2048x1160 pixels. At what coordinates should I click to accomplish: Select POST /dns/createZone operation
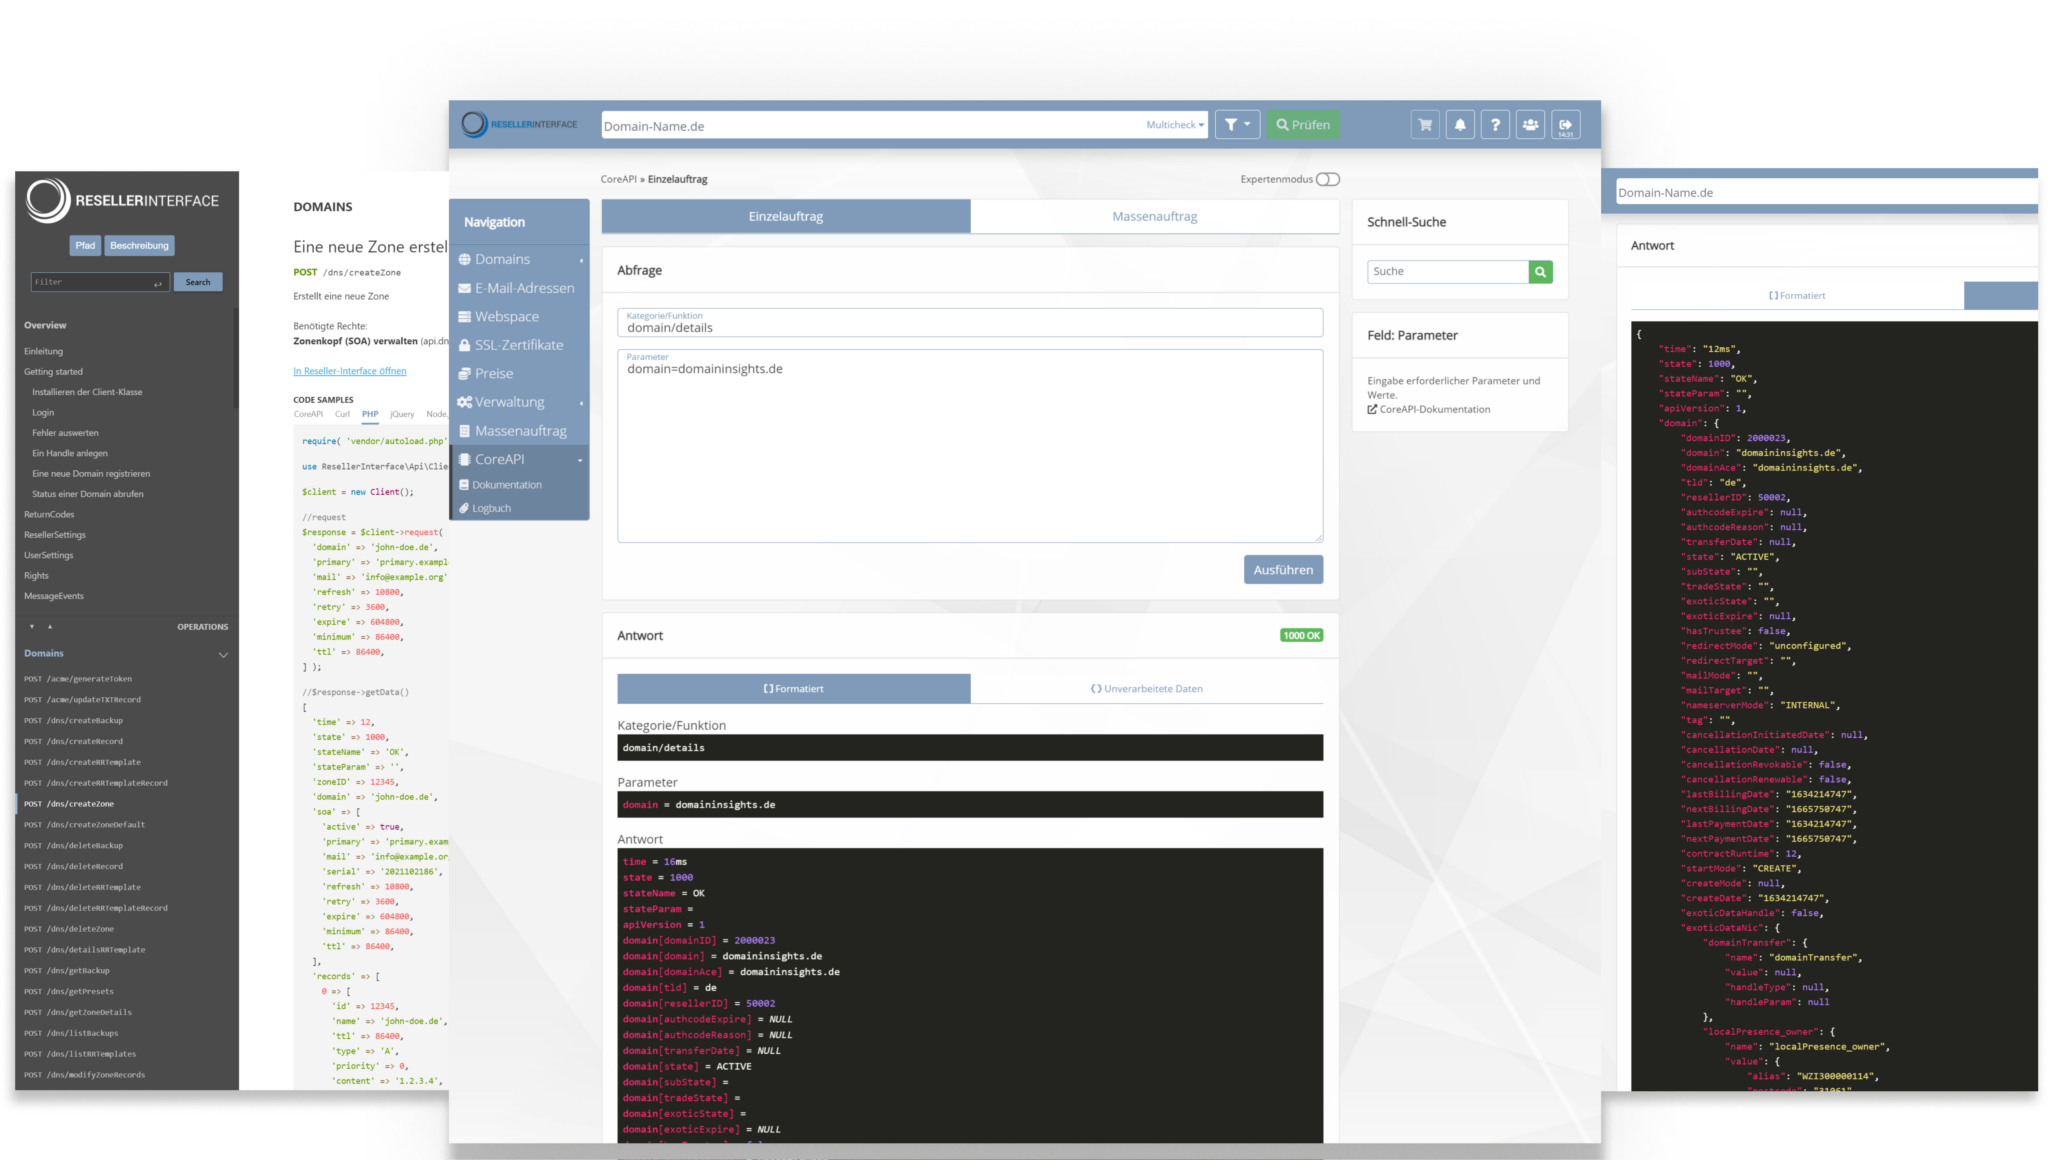click(x=69, y=804)
